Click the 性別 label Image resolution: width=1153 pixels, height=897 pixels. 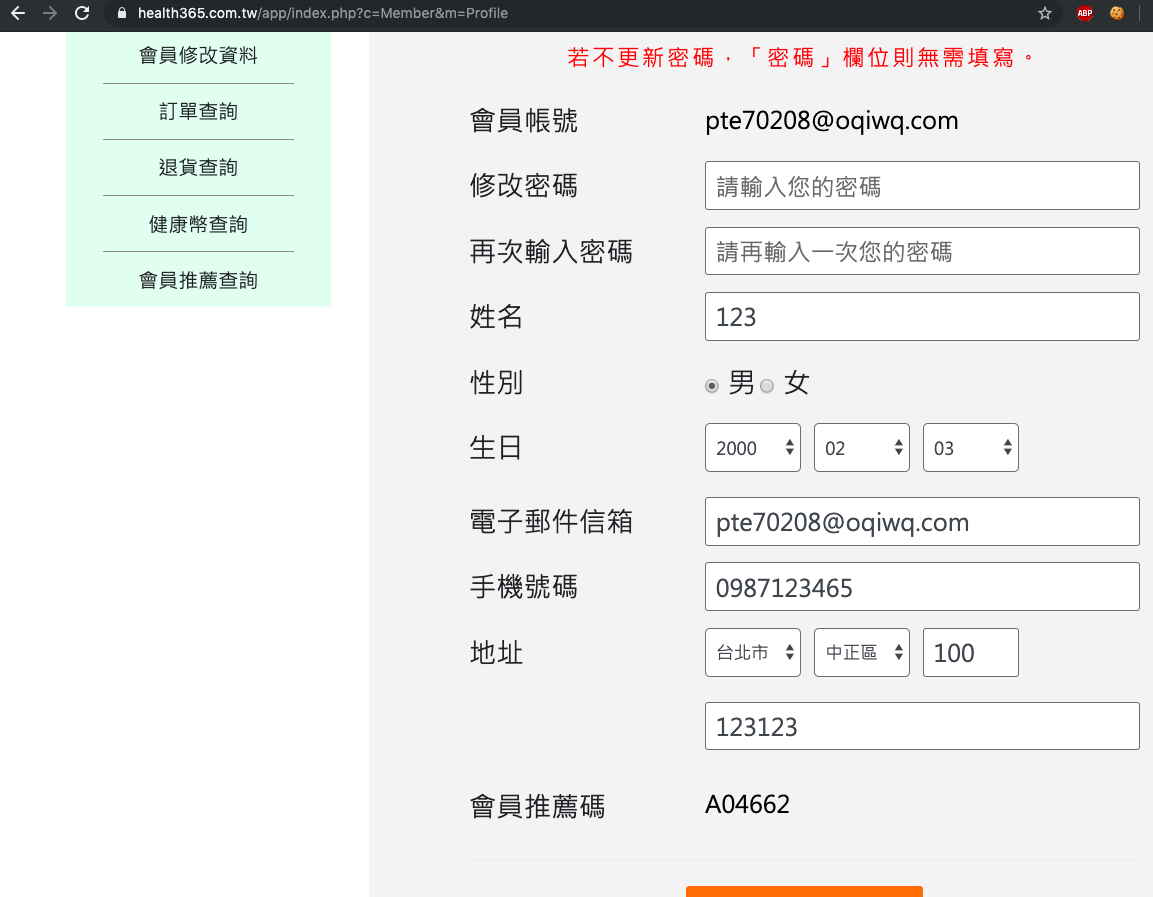point(496,382)
